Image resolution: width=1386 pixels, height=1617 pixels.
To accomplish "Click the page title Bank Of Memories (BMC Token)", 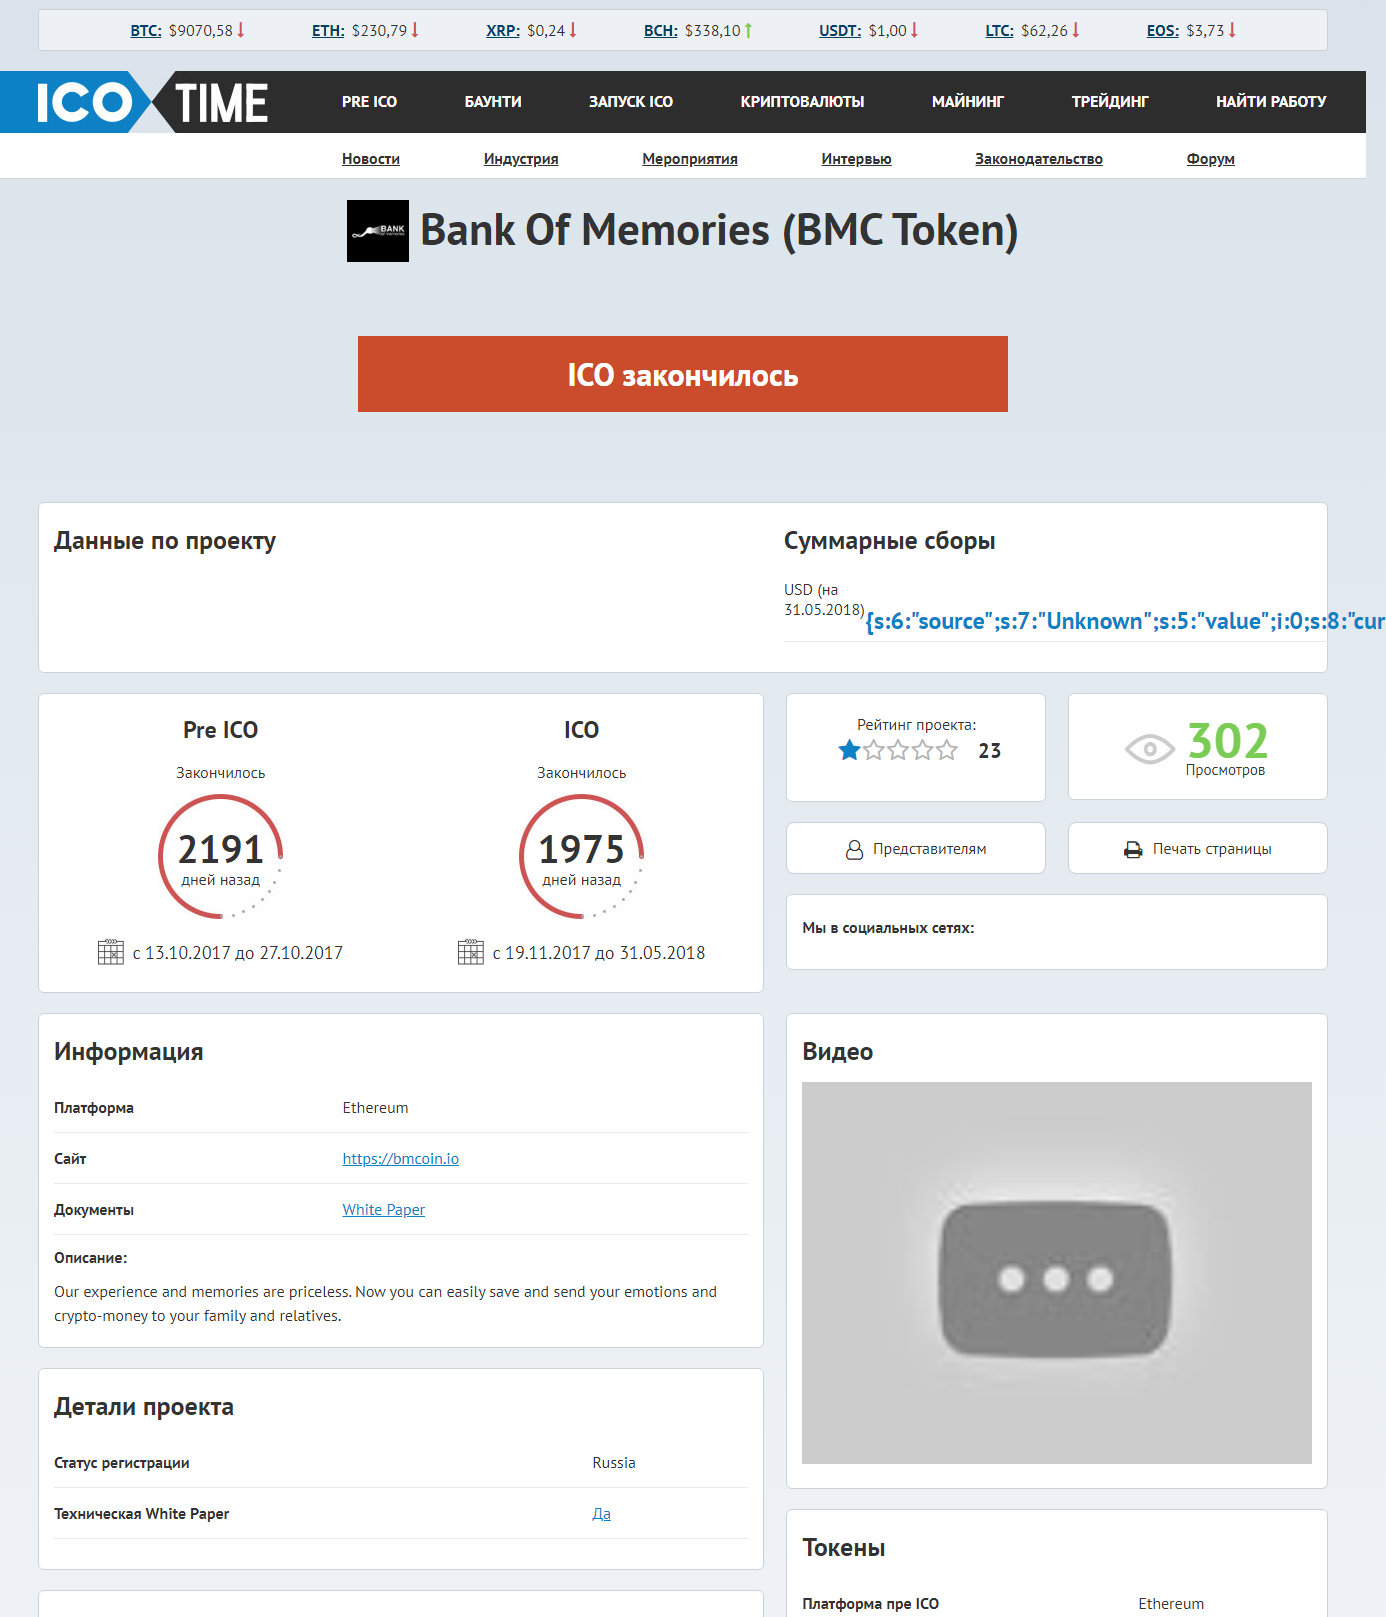I will 719,230.
